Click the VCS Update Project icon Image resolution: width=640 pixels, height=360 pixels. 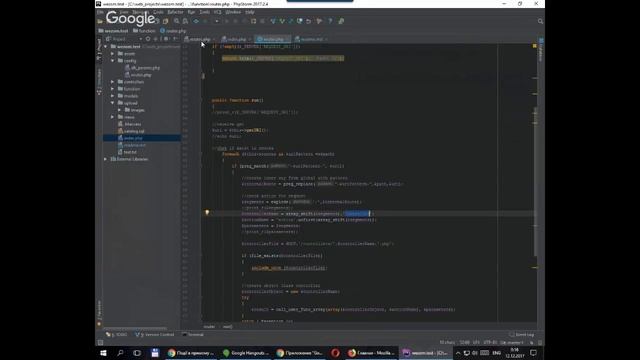pos(273,21)
